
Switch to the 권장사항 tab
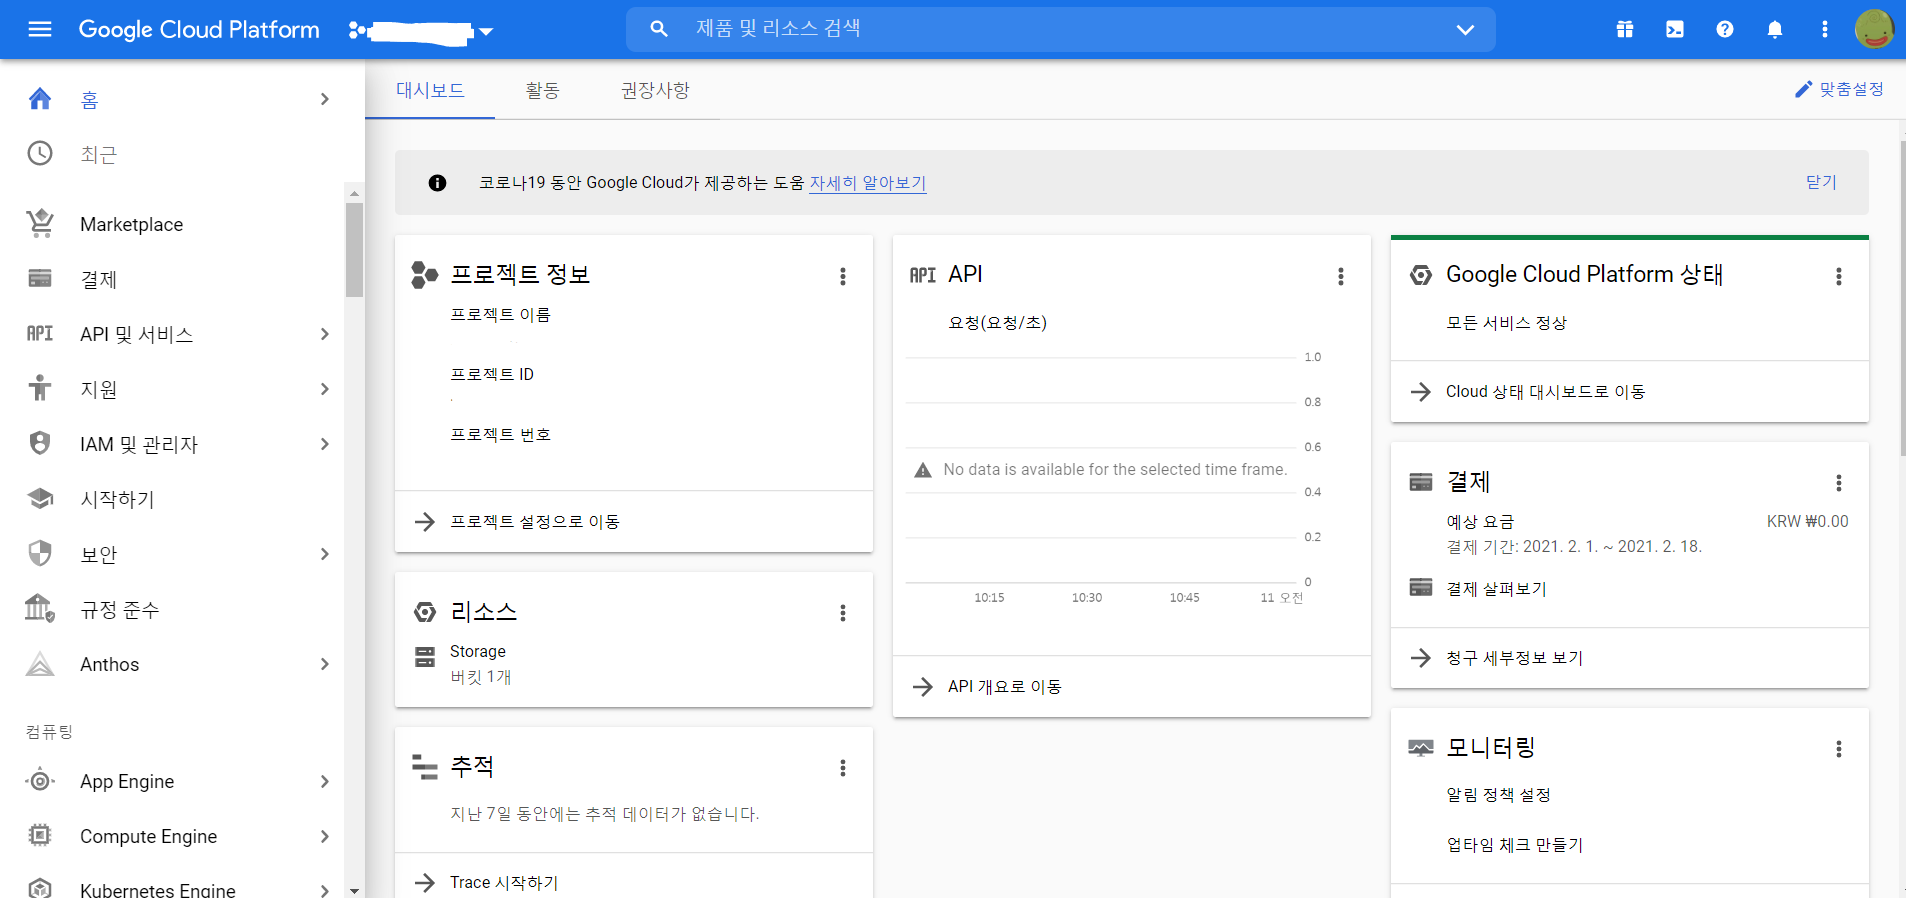(x=655, y=90)
